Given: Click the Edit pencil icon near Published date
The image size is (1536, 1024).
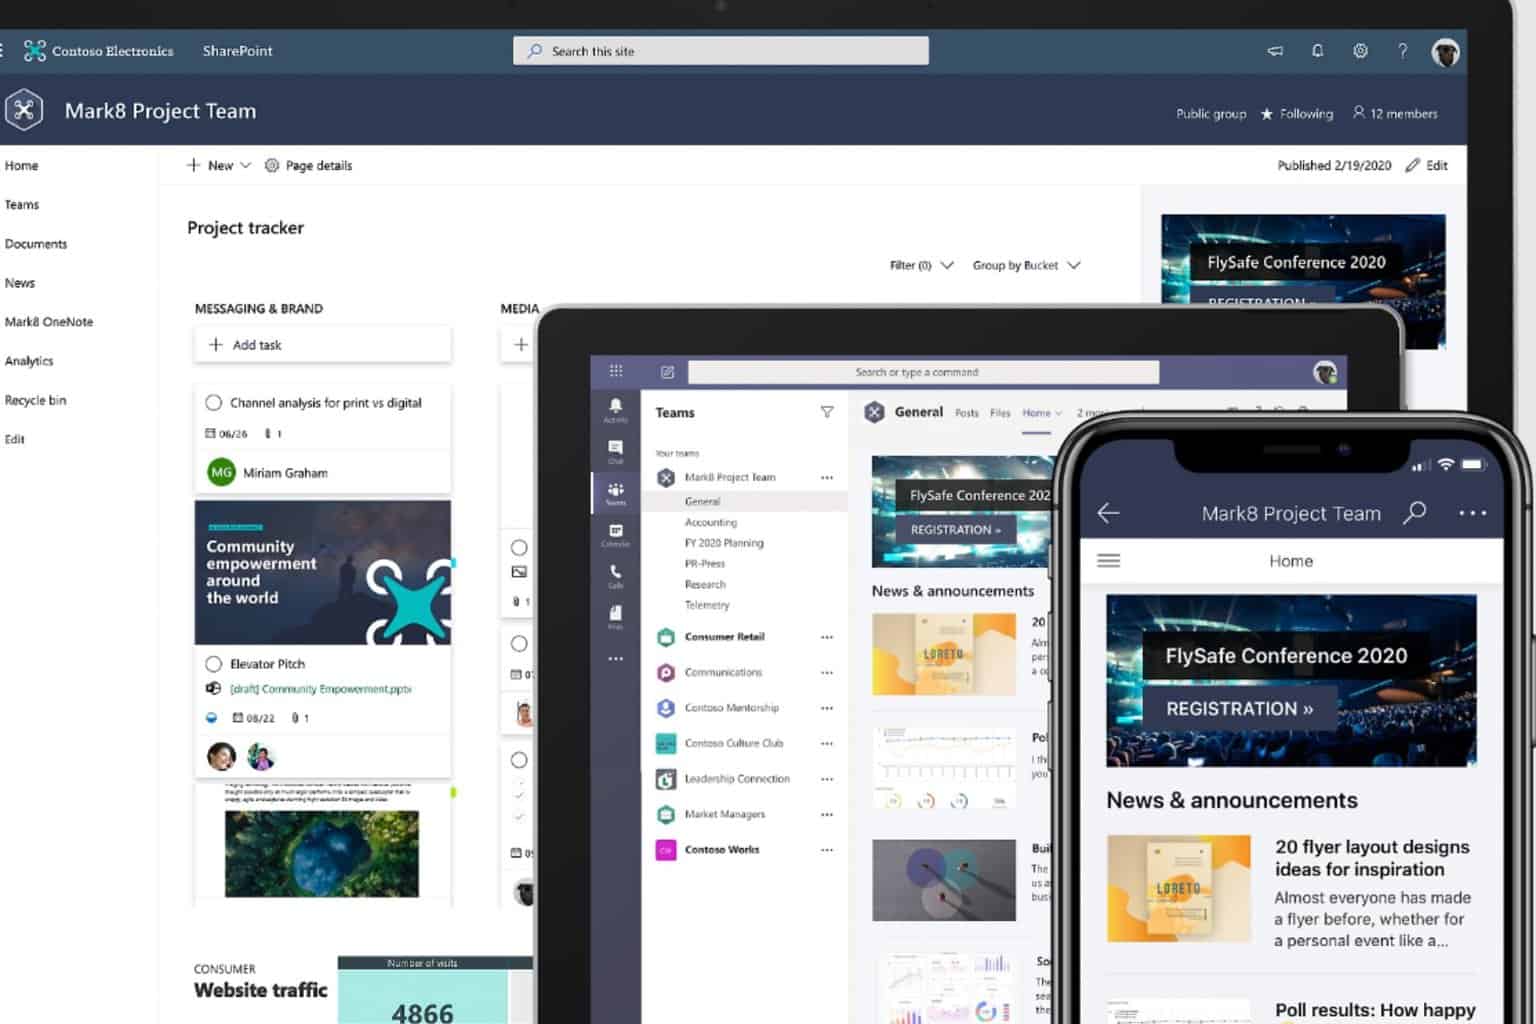Looking at the screenshot, I should (1412, 166).
